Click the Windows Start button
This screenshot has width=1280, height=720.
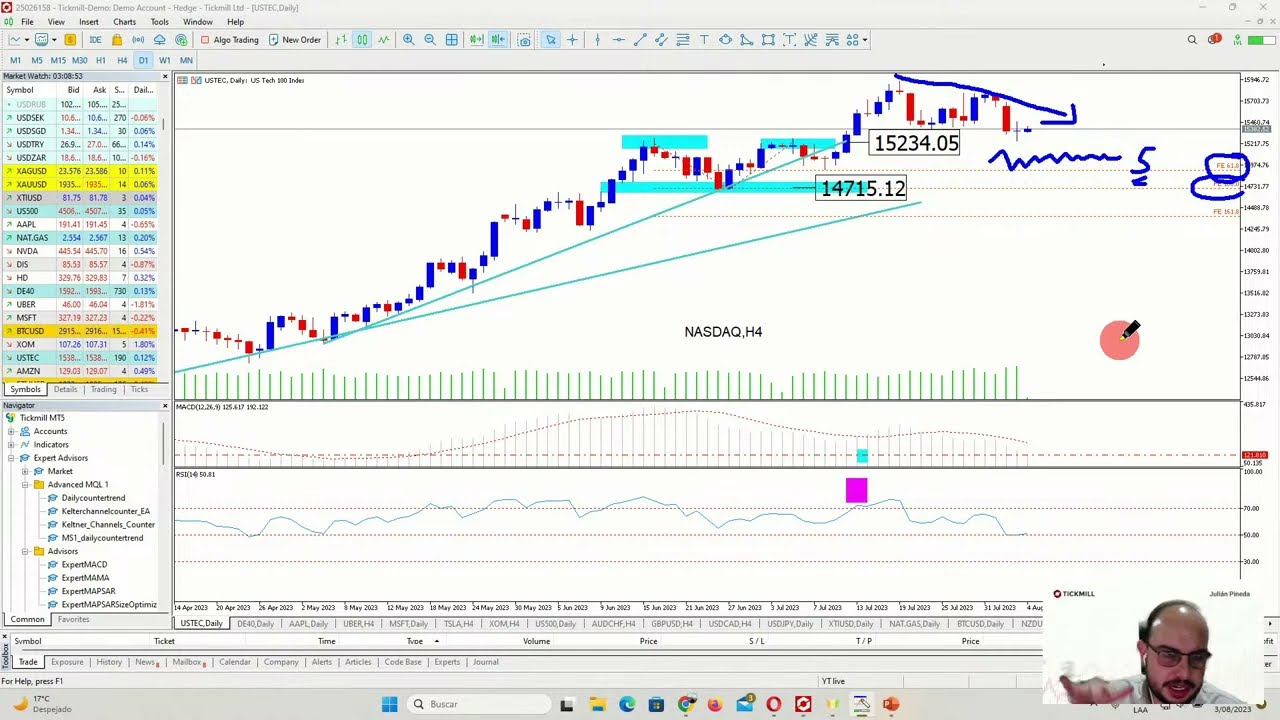click(390, 704)
